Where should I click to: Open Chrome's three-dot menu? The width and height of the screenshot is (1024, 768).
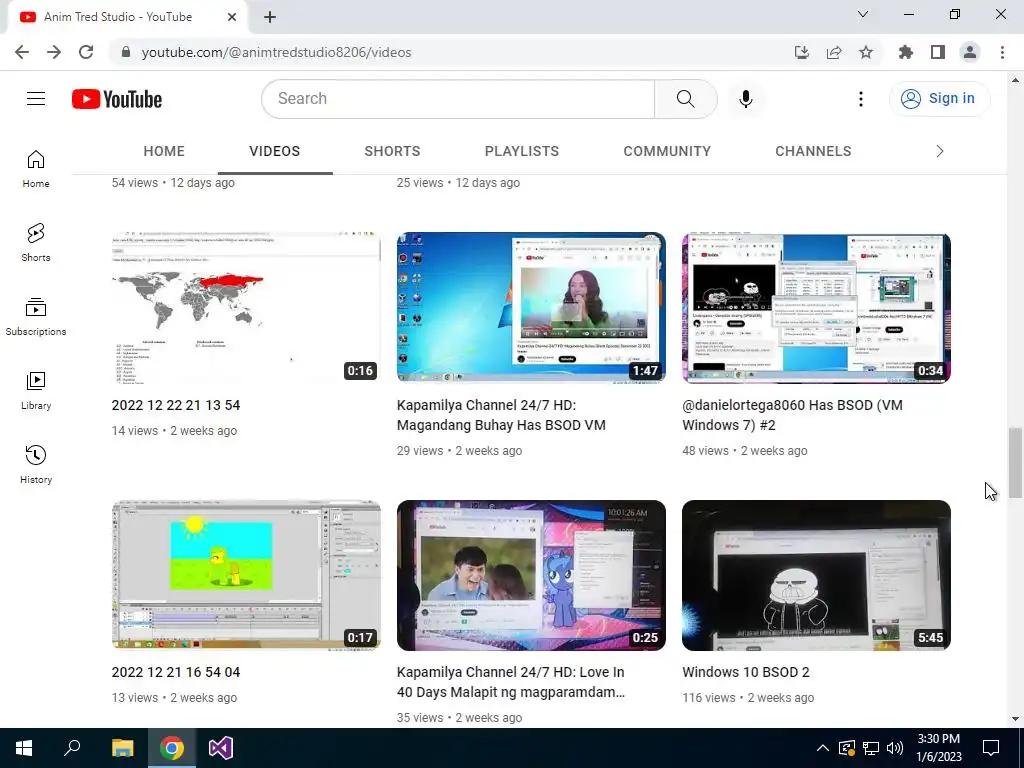[x=1002, y=52]
